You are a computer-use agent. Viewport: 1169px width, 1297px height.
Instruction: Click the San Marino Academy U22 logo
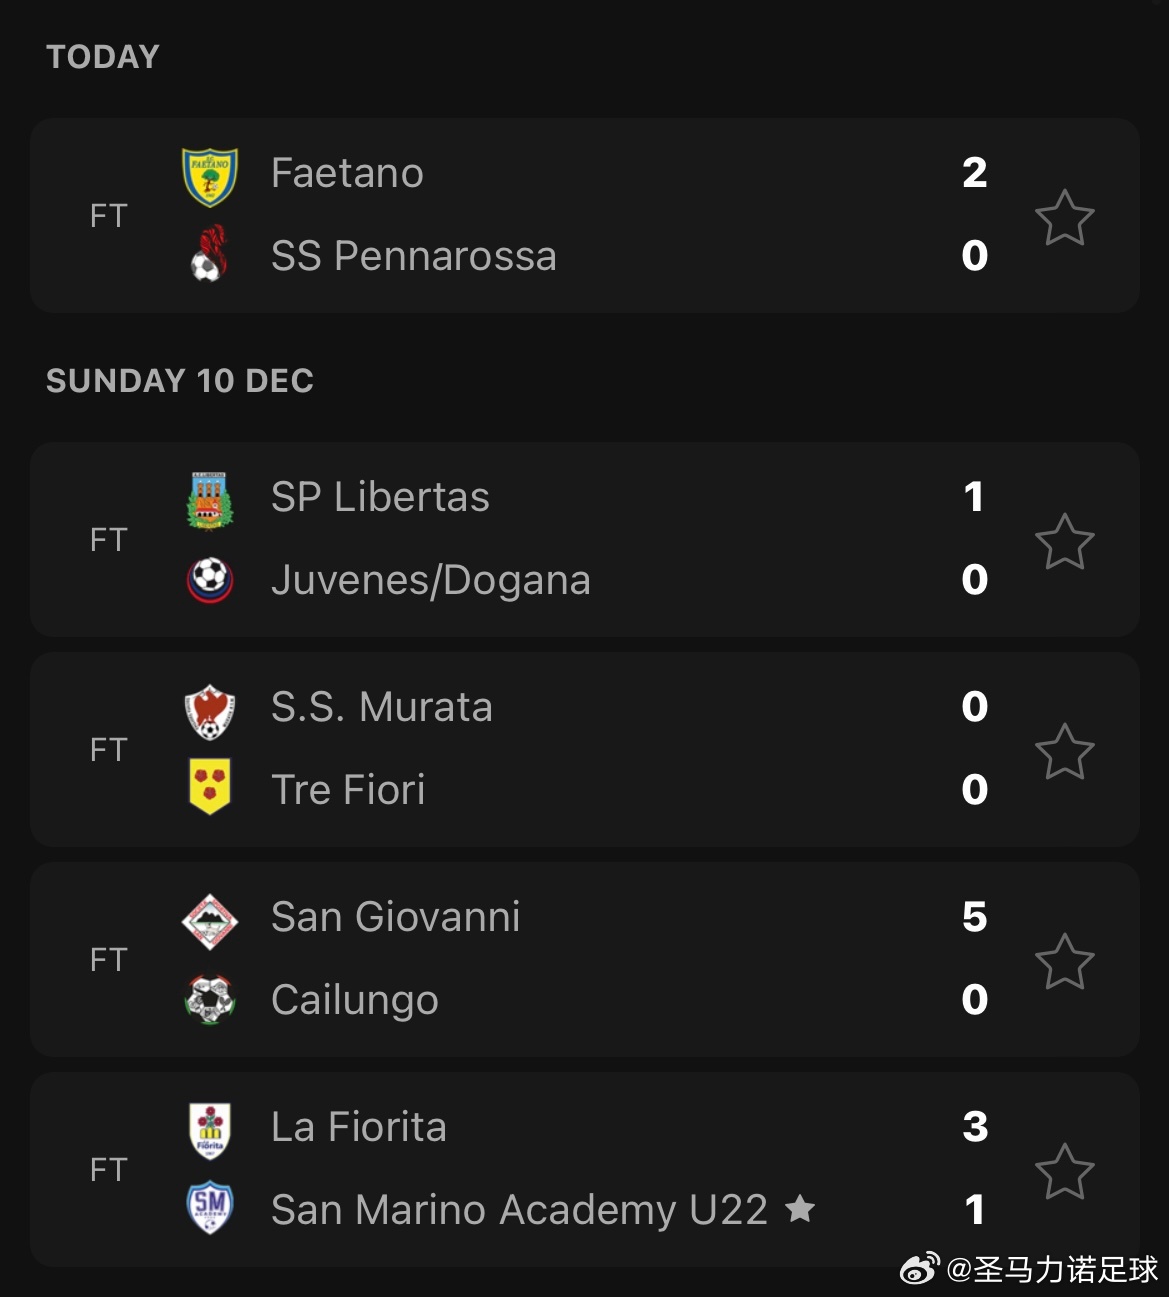coord(210,1208)
